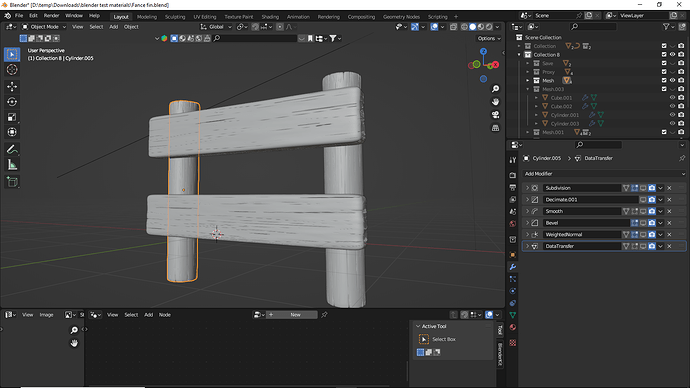Screen dimensions: 690x388
Task: Open the viewport Options dropdown
Action: click(489, 39)
